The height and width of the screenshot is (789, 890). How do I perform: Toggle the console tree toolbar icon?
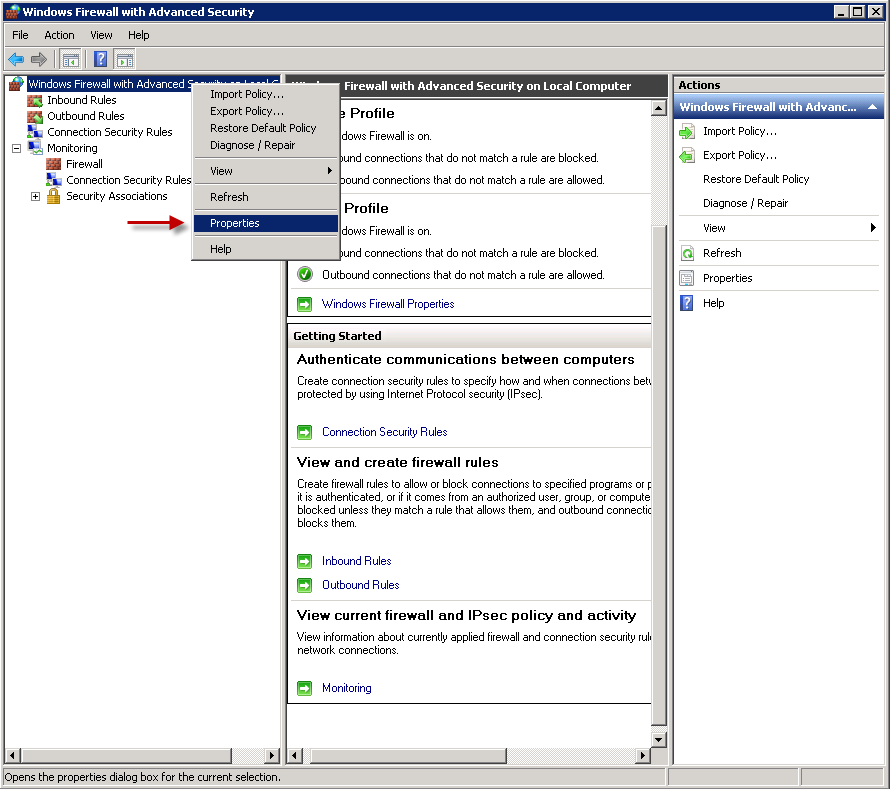(70, 59)
